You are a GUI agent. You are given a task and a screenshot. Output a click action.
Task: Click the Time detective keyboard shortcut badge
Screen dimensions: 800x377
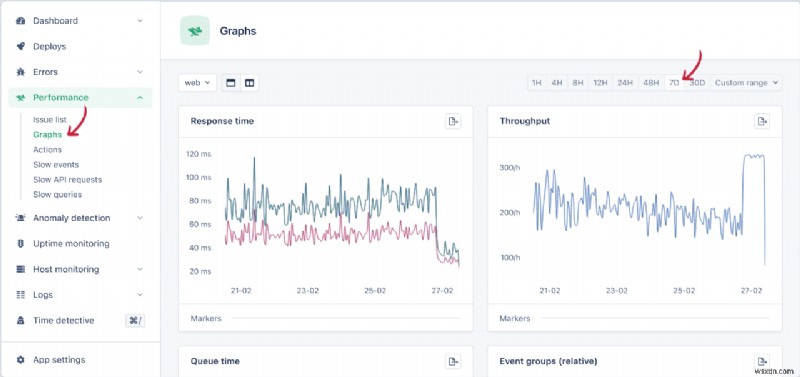[x=135, y=320]
